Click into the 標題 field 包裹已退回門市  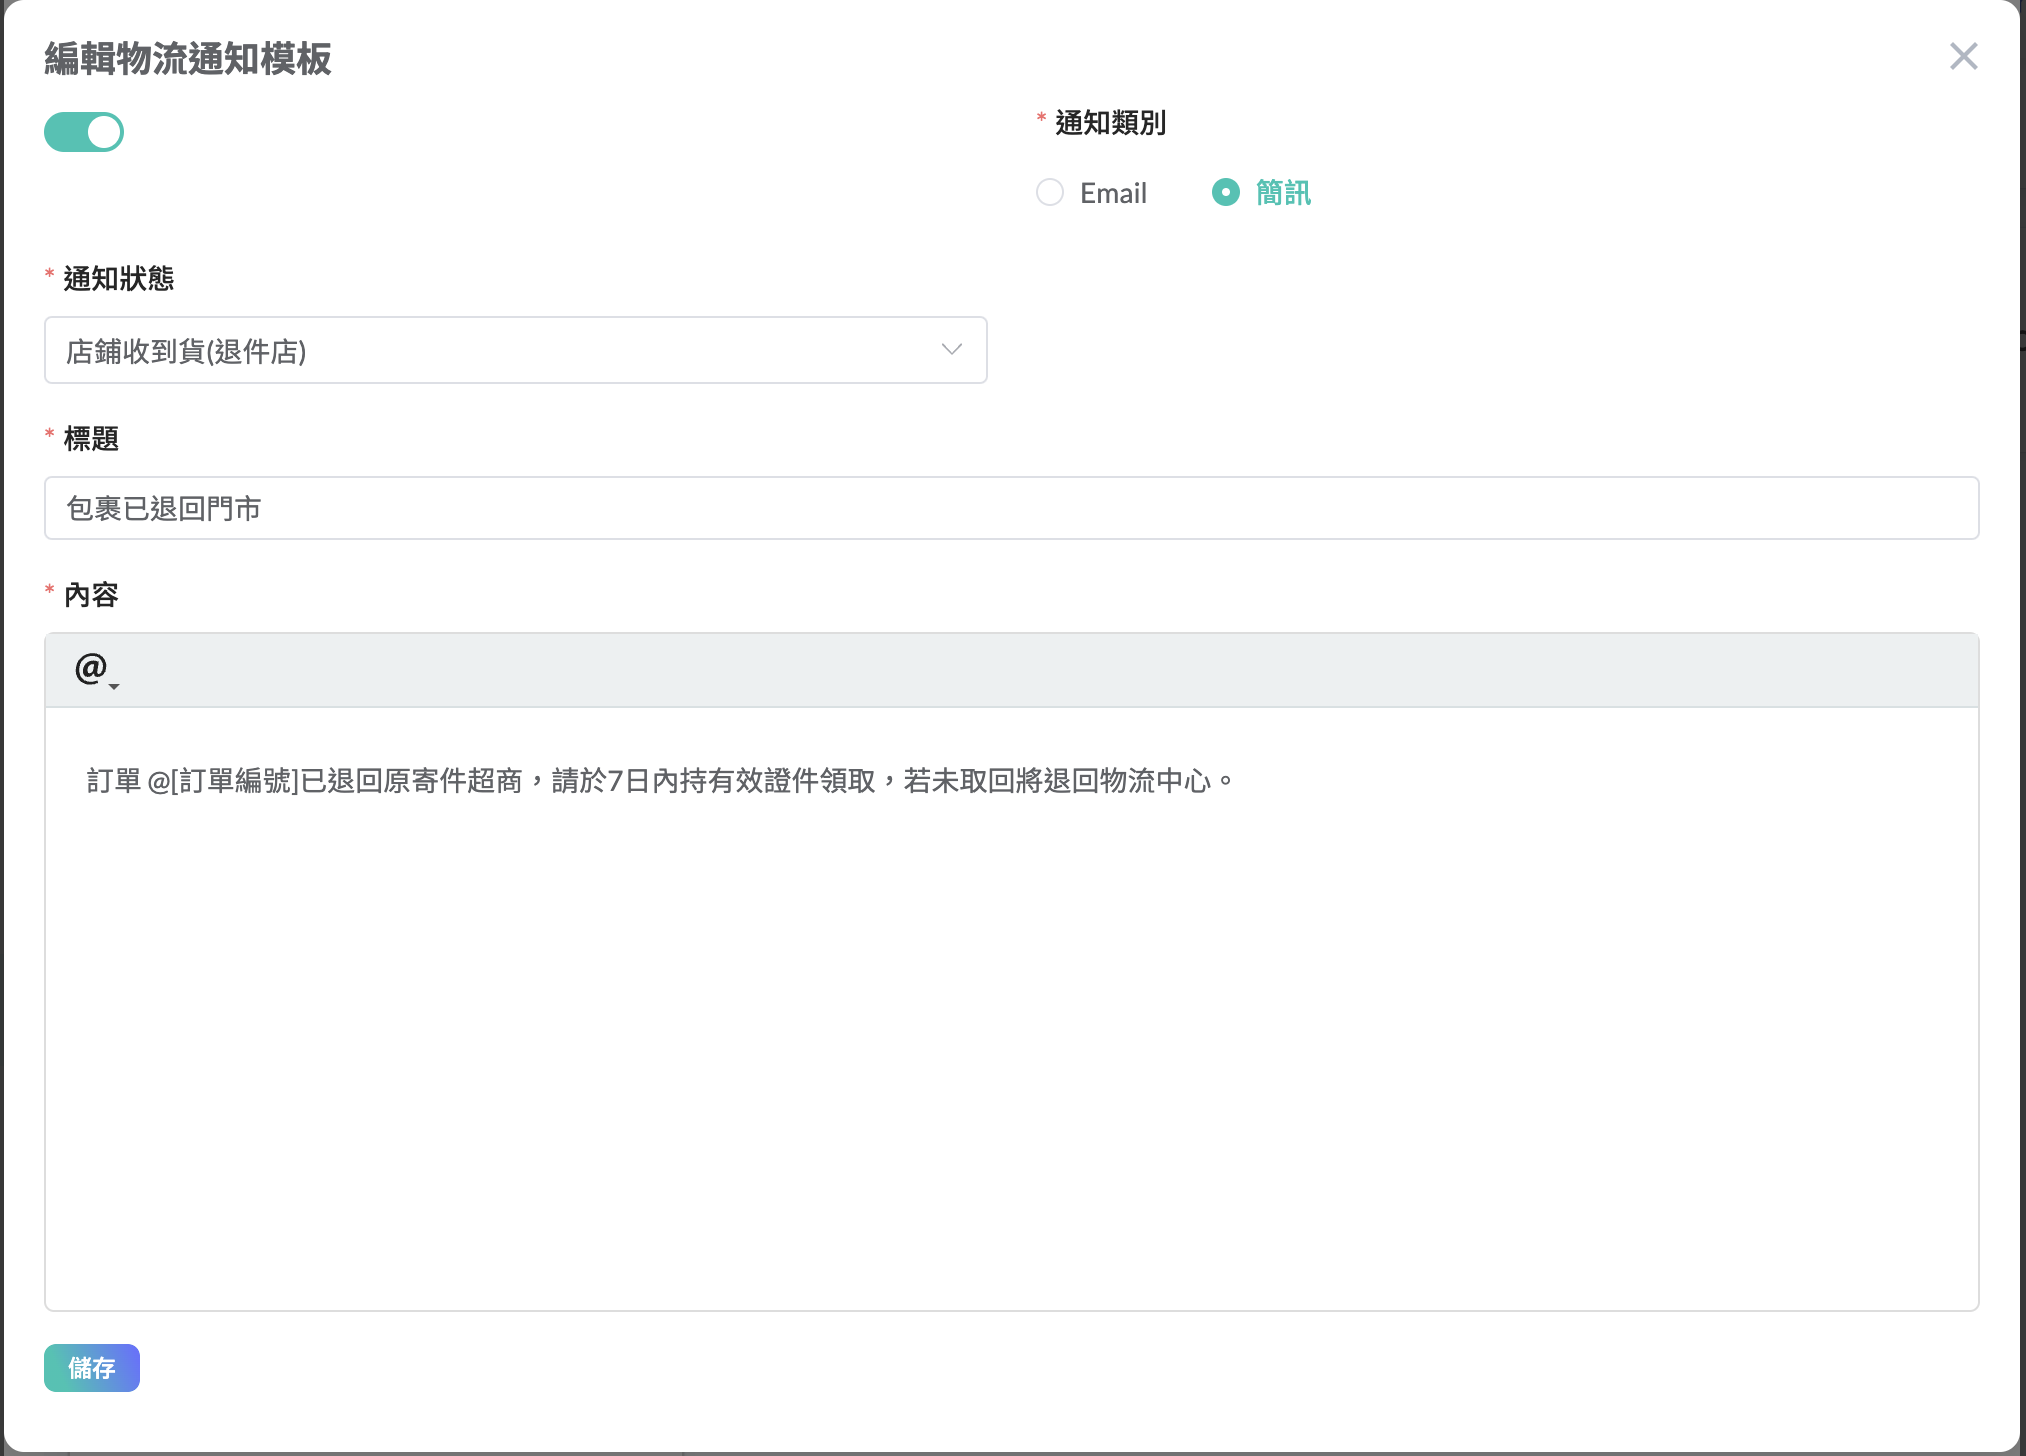1010,508
